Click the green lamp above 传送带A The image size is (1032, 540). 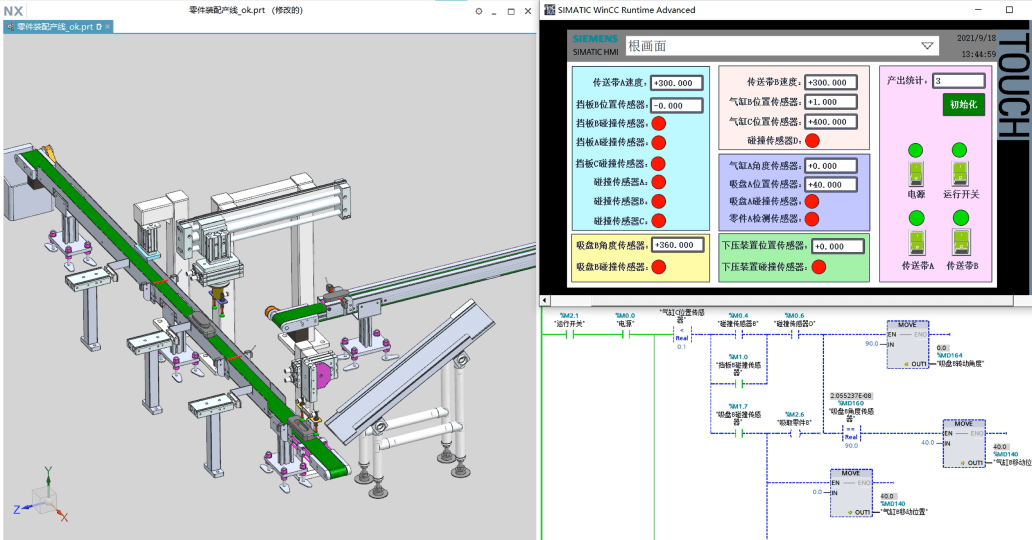point(917,218)
